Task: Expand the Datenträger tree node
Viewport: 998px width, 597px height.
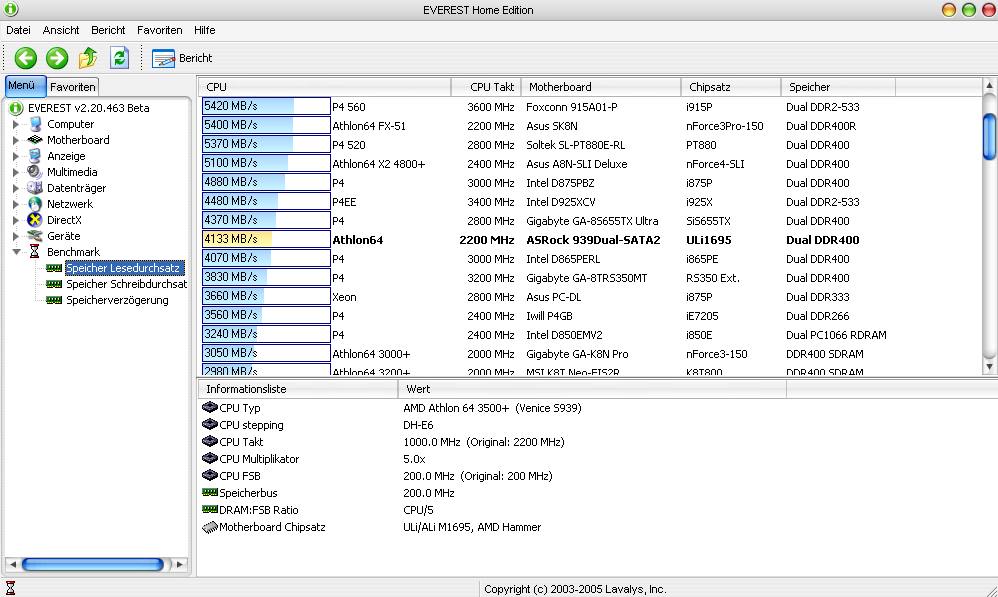Action: [x=15, y=188]
